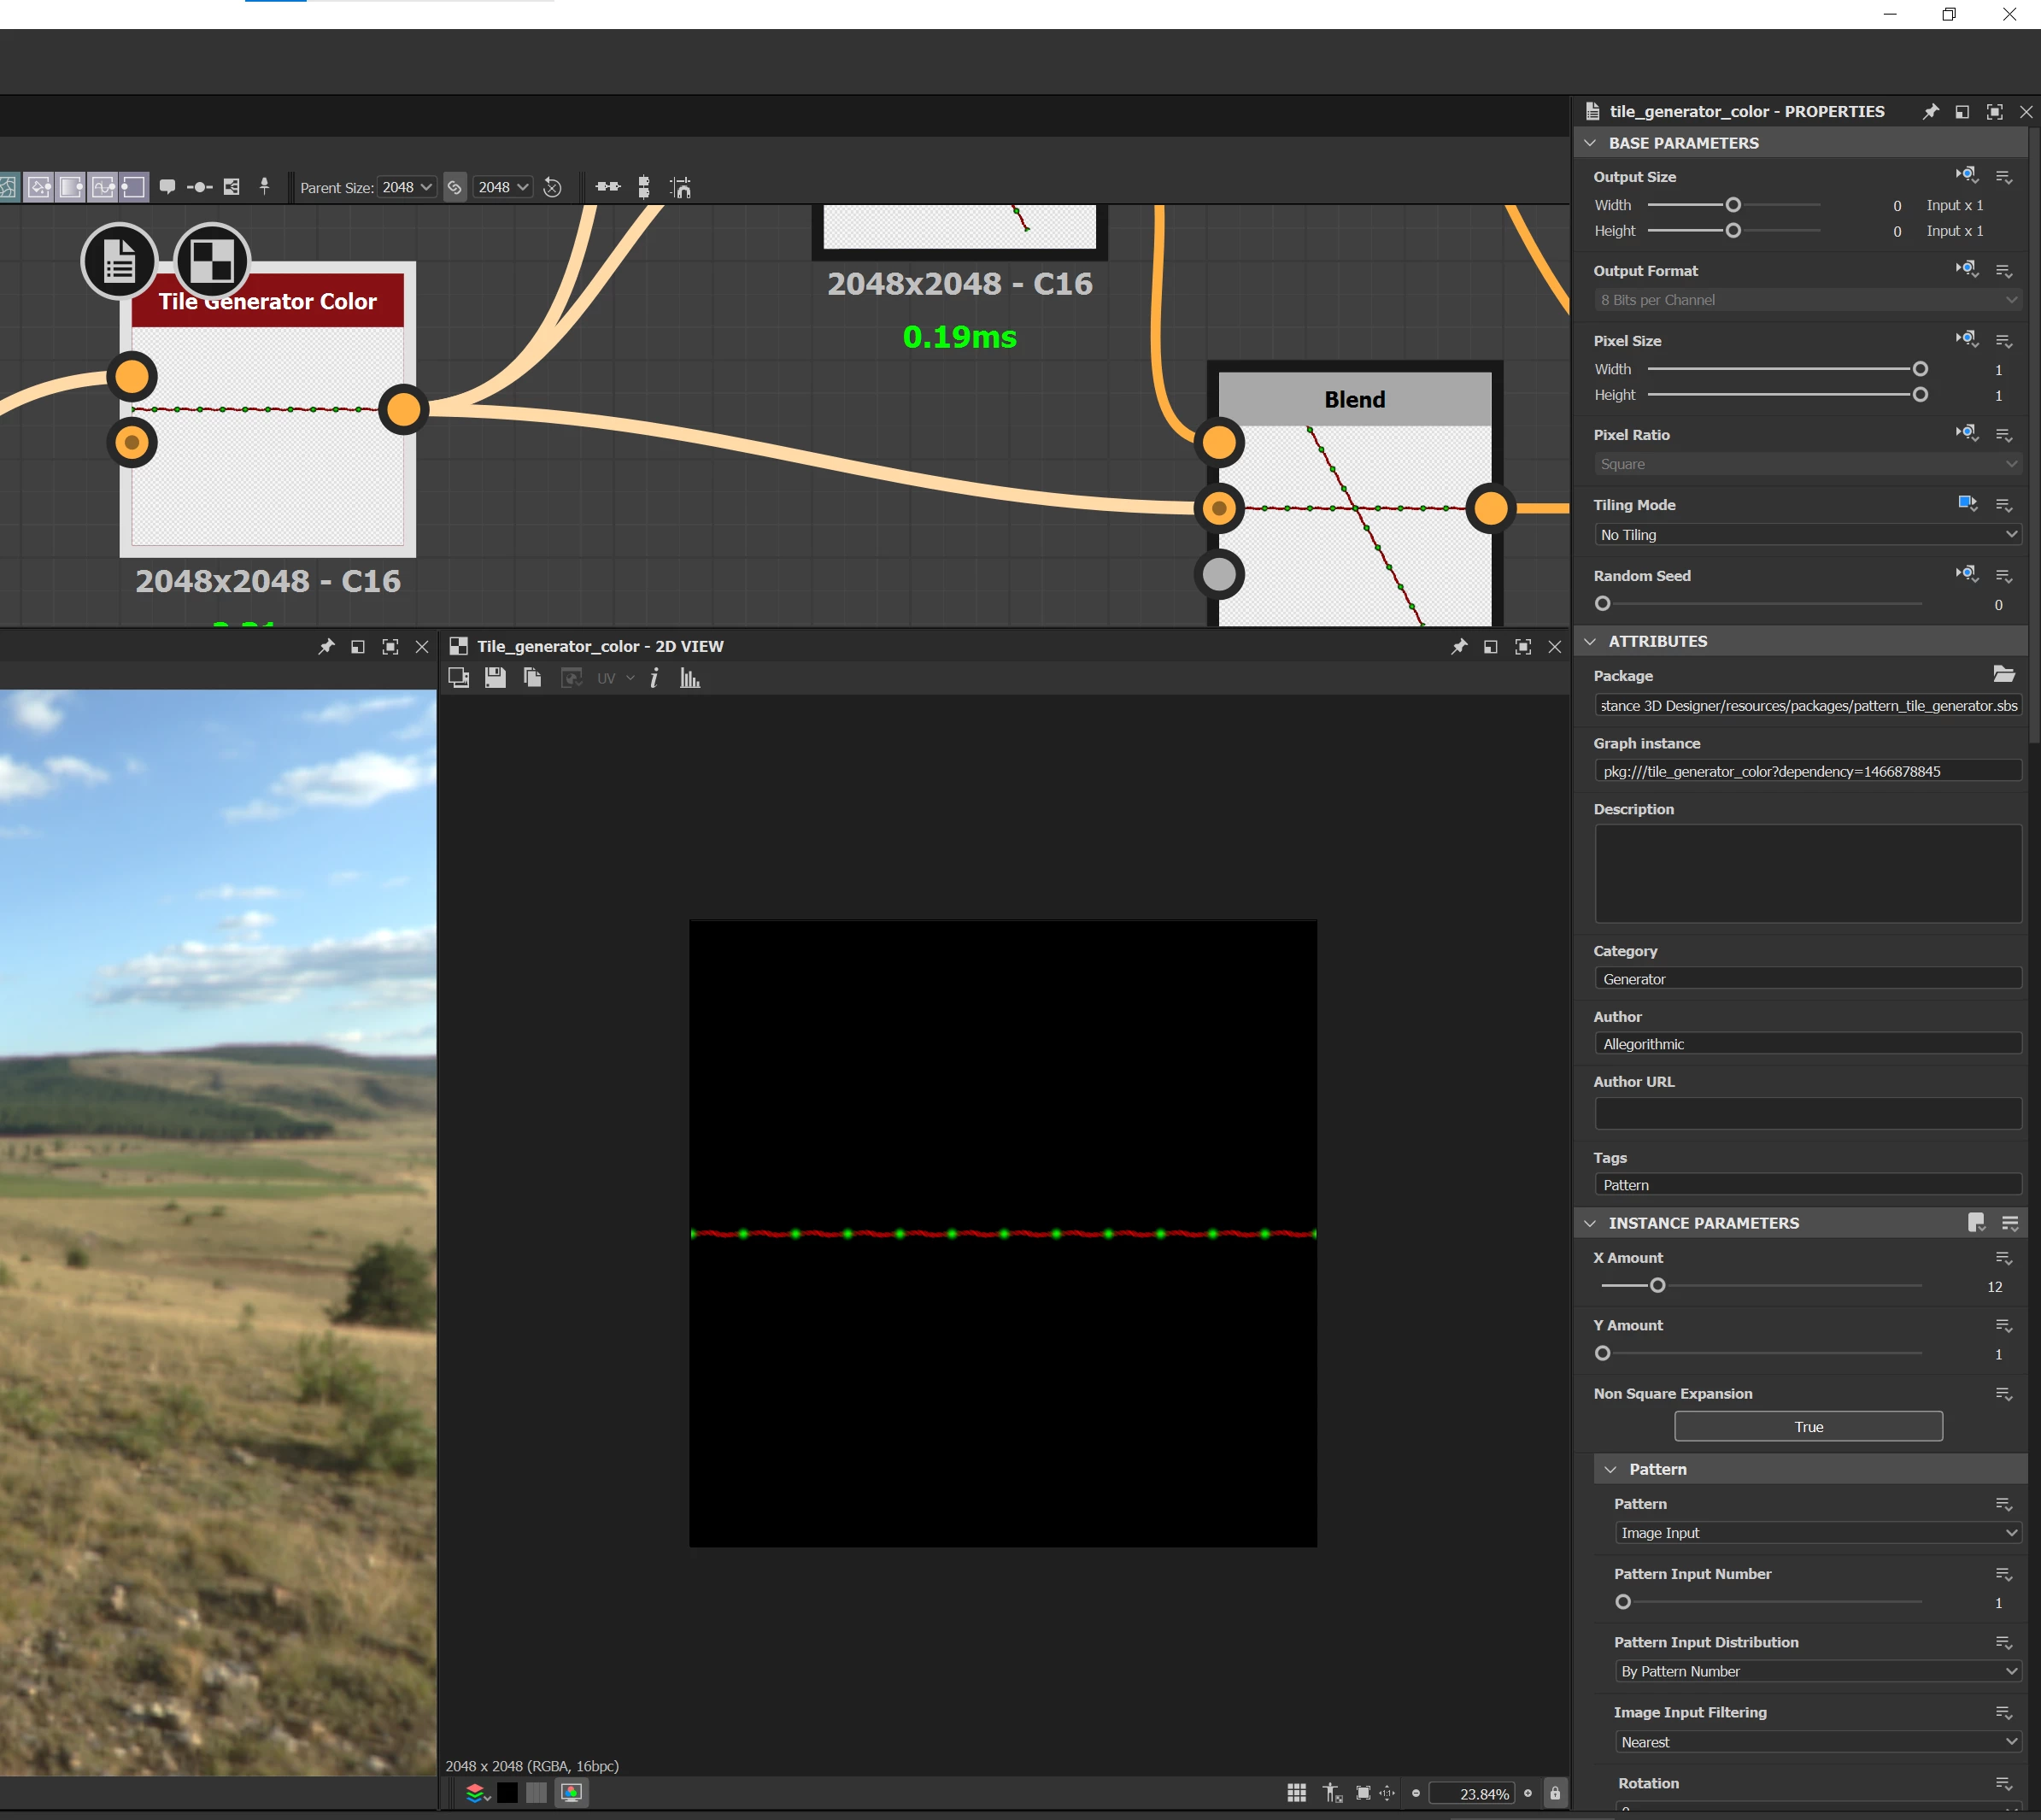
Task: Toggle the parent size link lock
Action: [x=455, y=187]
